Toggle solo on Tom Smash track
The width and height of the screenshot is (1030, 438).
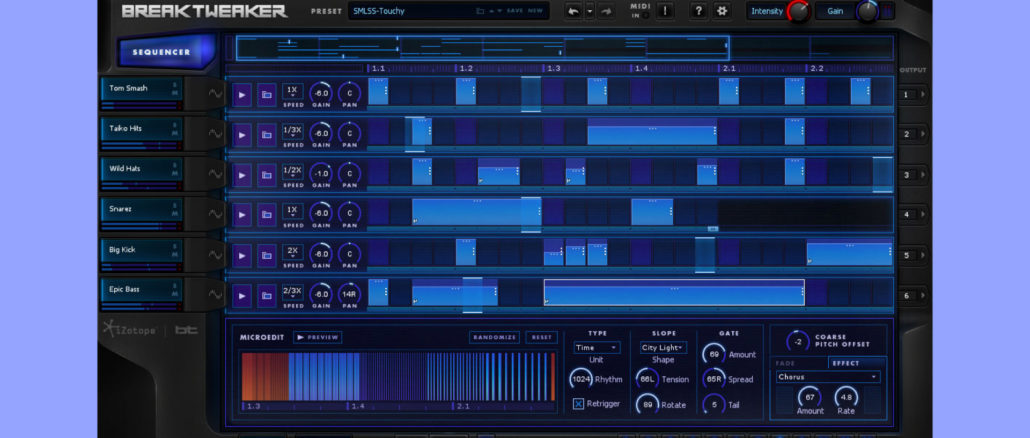[x=175, y=85]
